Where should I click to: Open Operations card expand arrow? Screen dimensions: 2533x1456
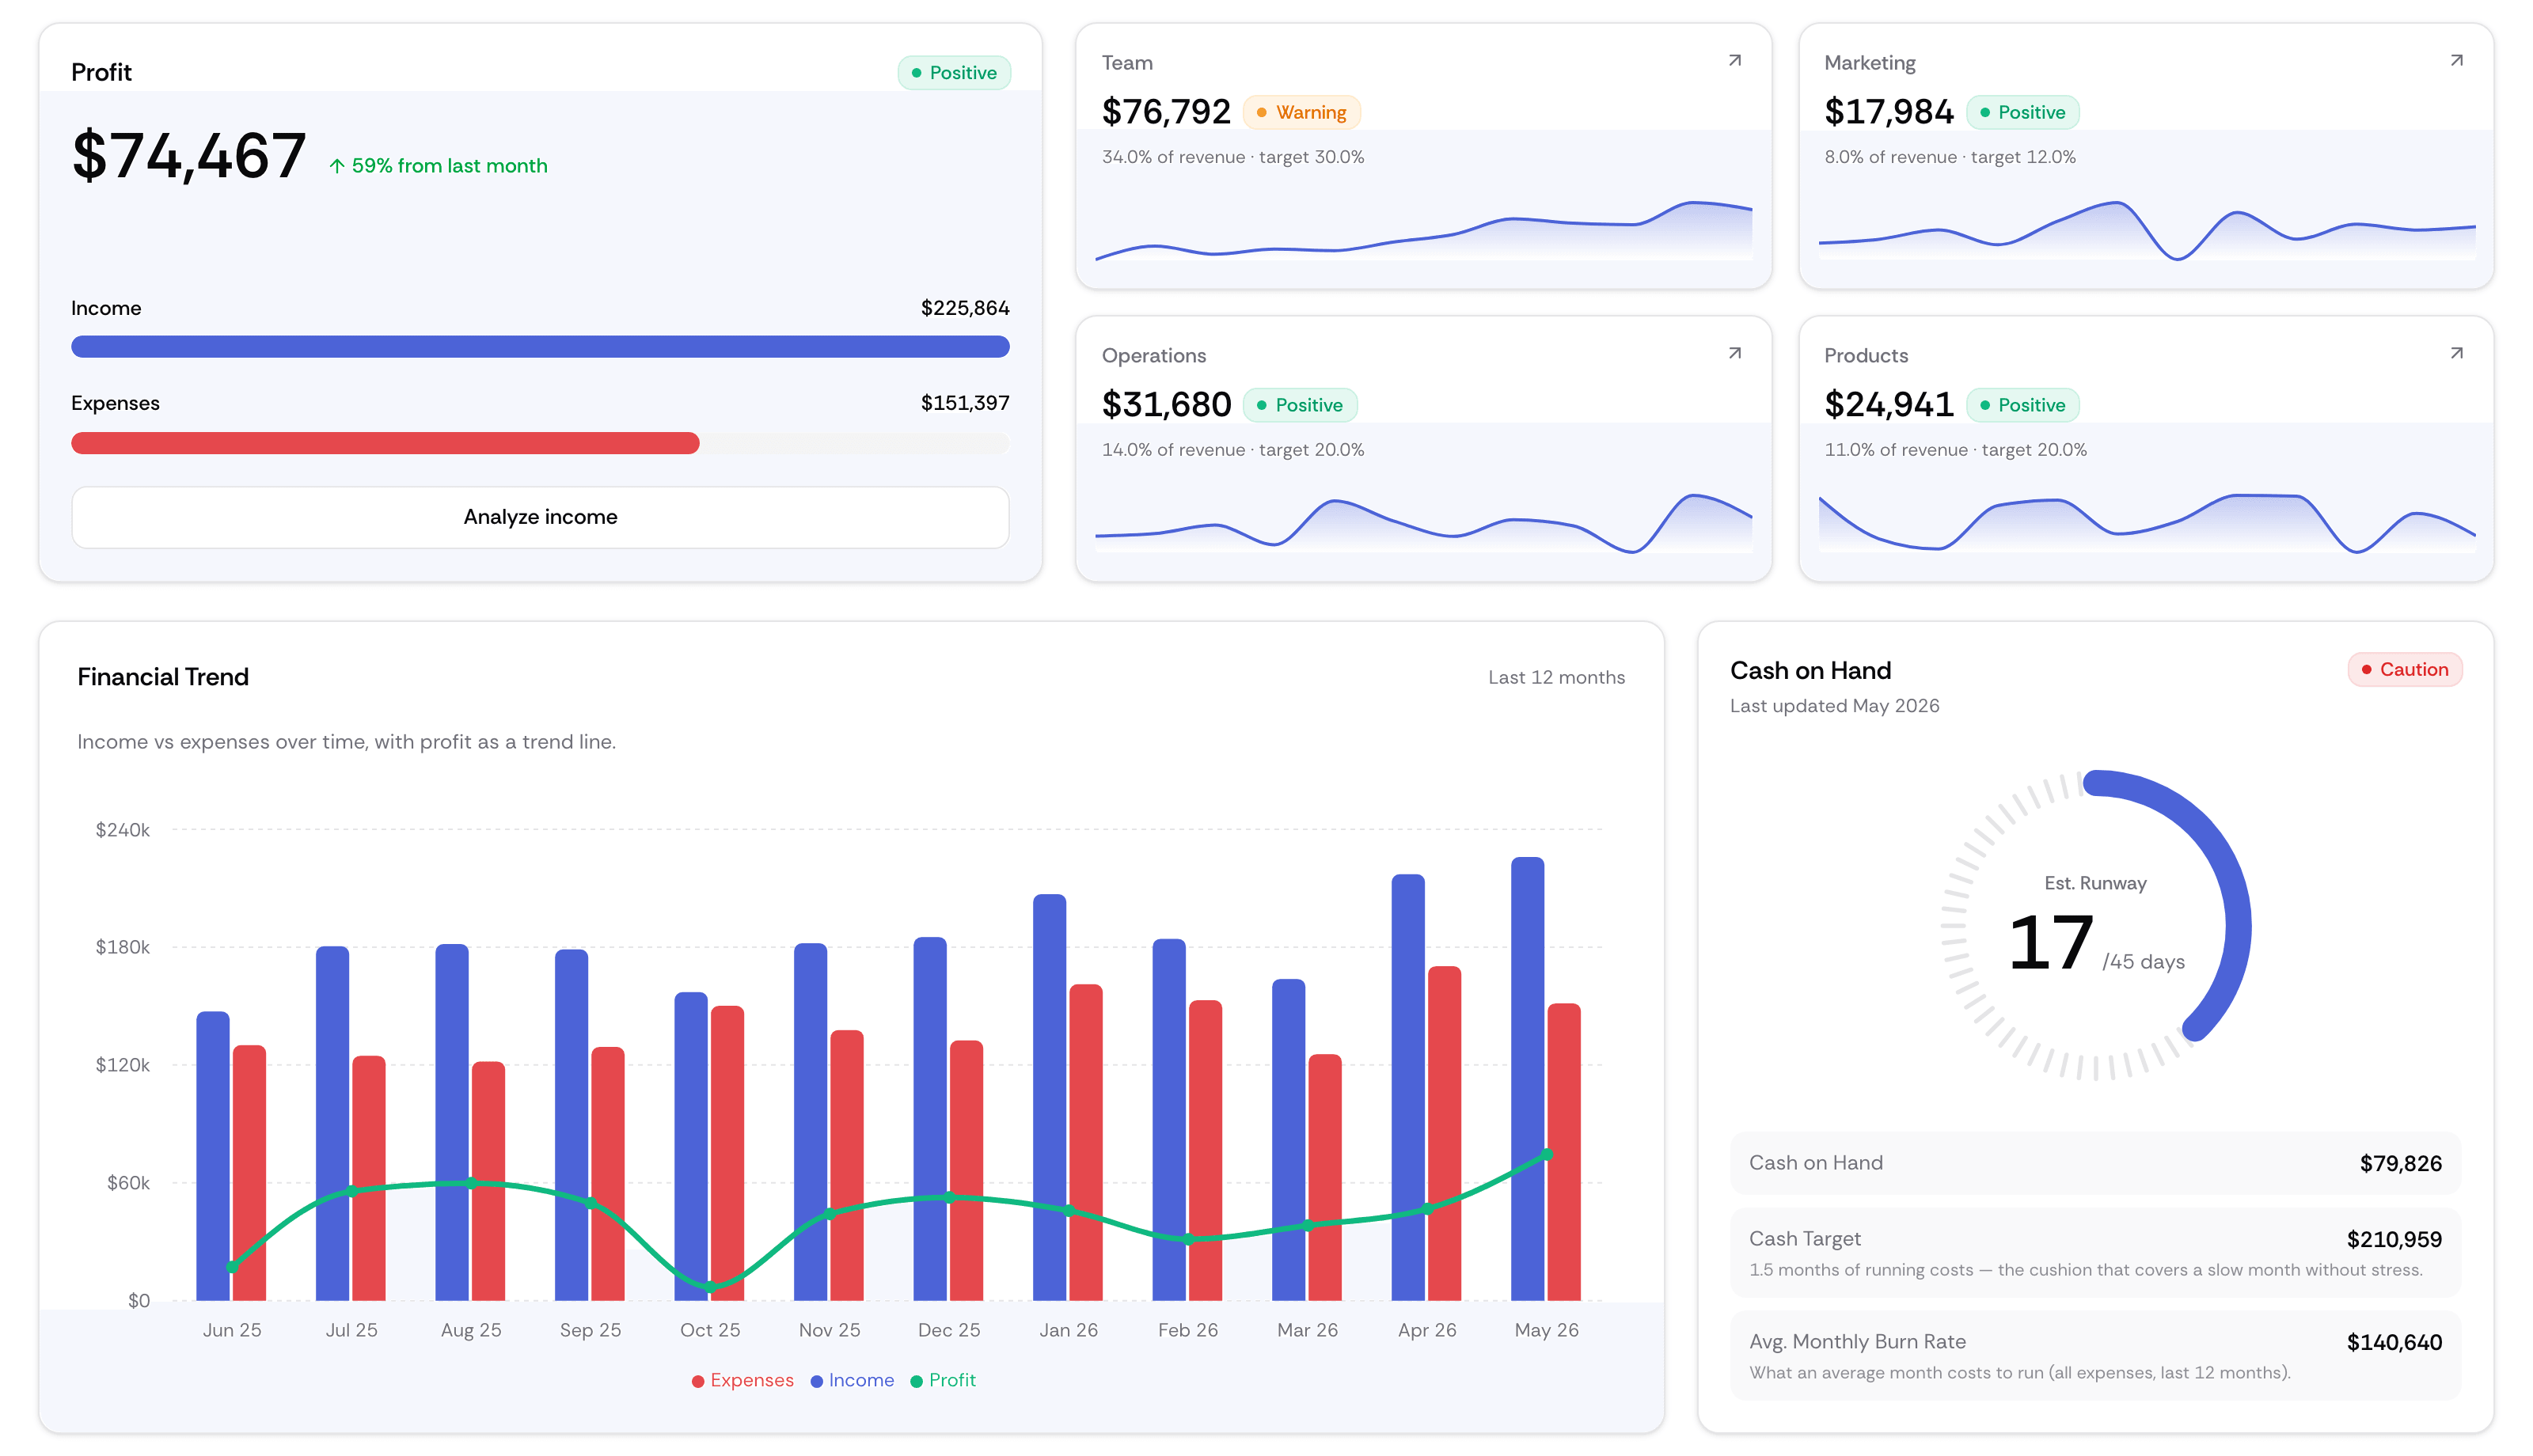point(1734,354)
